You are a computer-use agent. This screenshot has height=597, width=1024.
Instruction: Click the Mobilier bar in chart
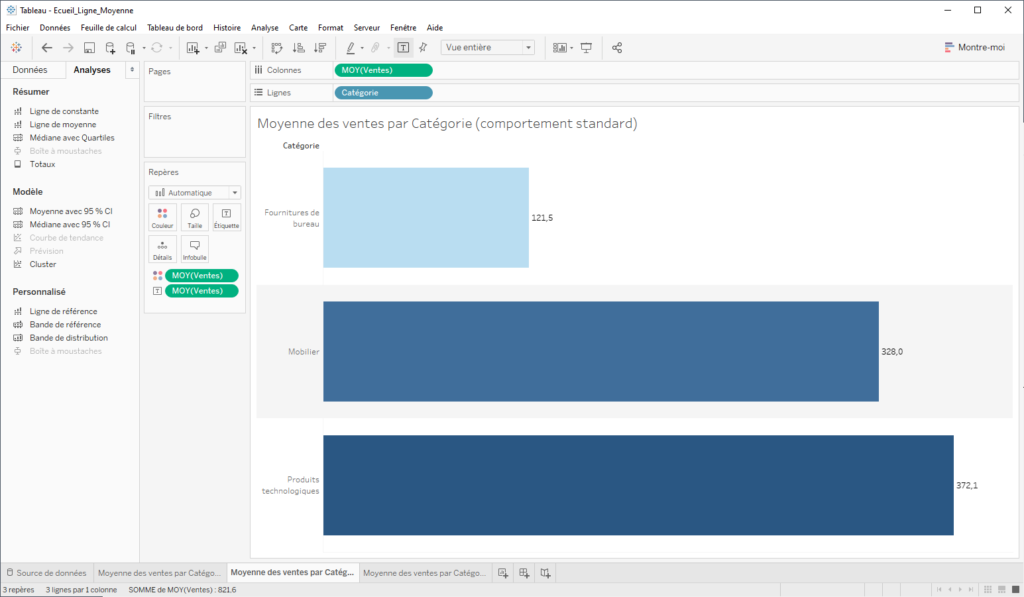(601, 351)
